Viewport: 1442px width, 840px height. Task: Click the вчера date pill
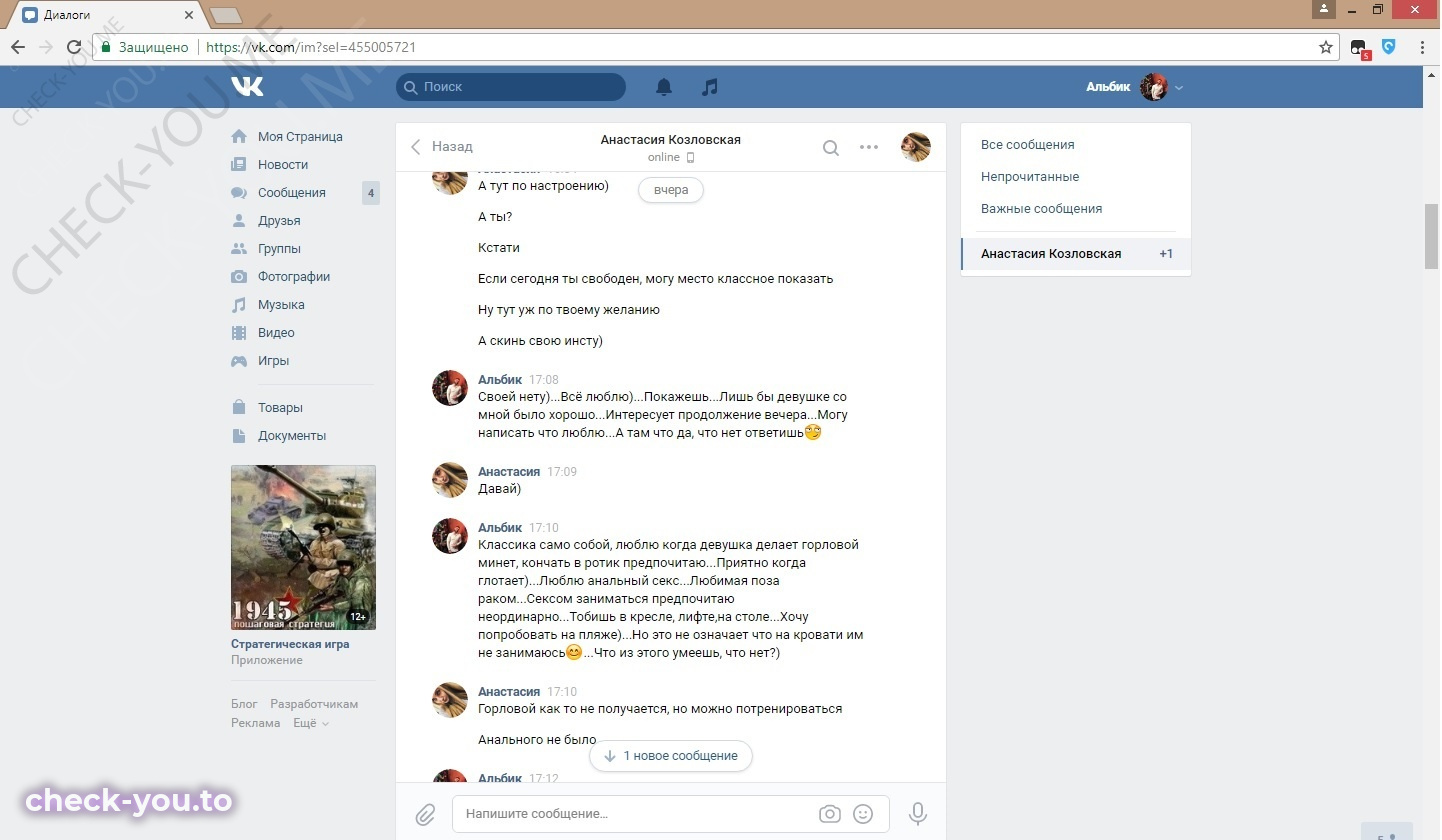pos(671,190)
